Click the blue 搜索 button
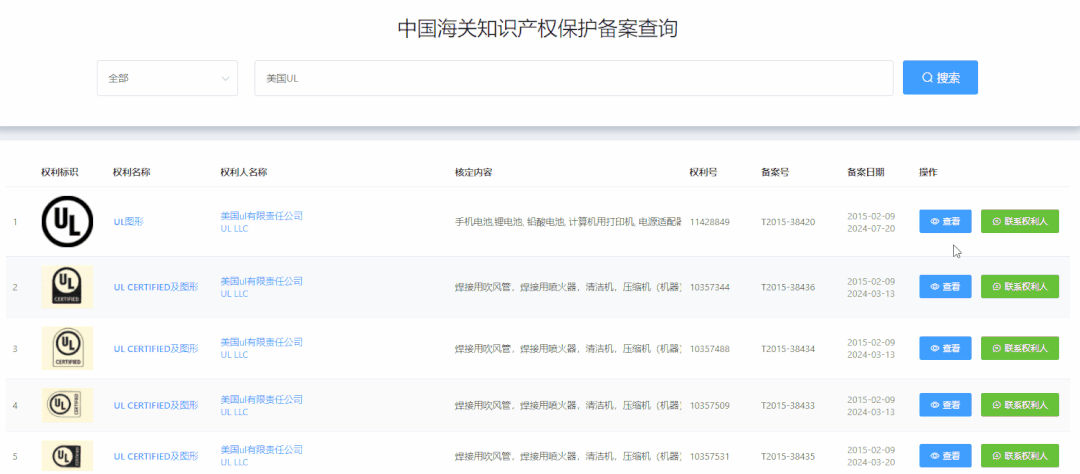 coord(940,77)
